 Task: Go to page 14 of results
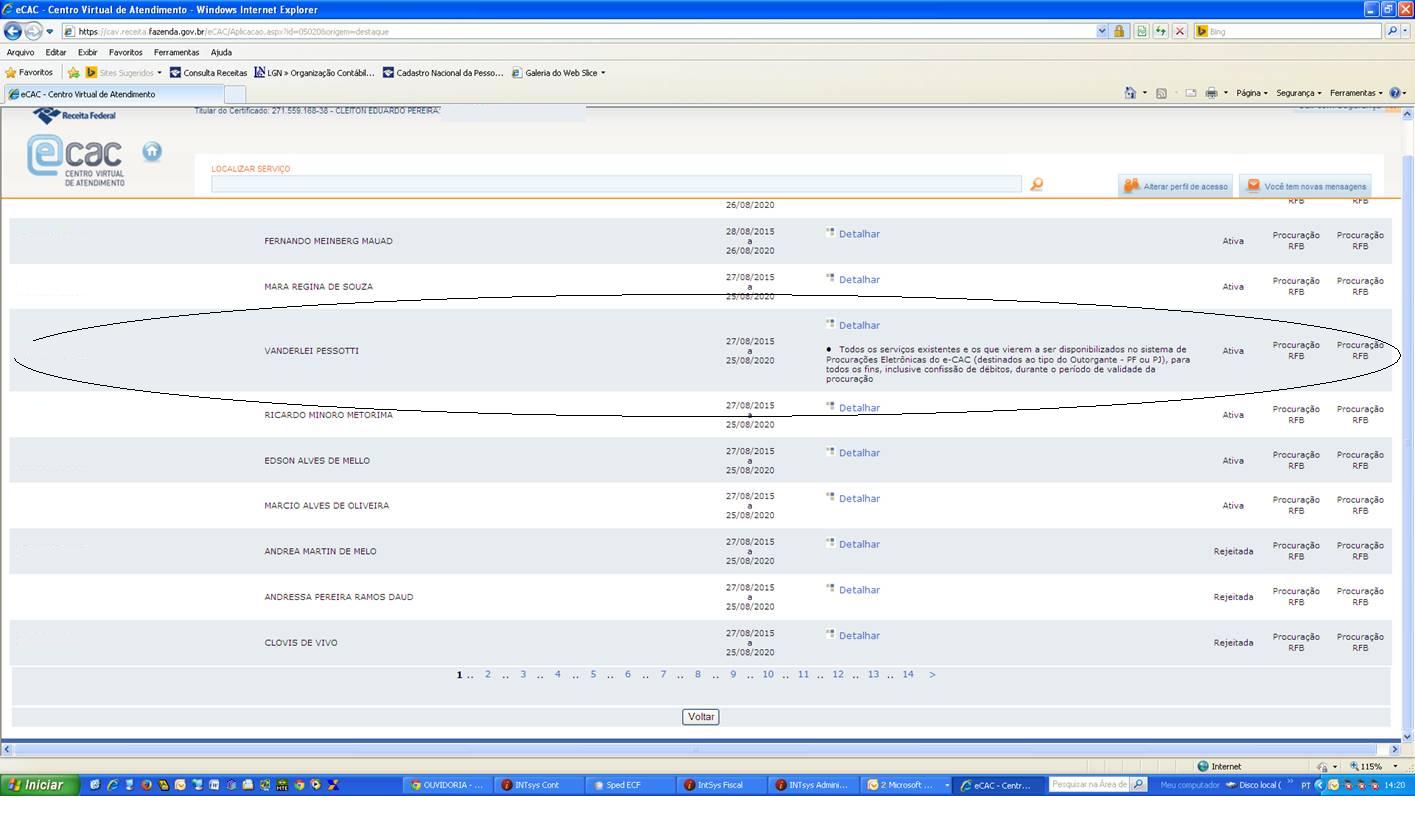pyautogui.click(x=908, y=675)
